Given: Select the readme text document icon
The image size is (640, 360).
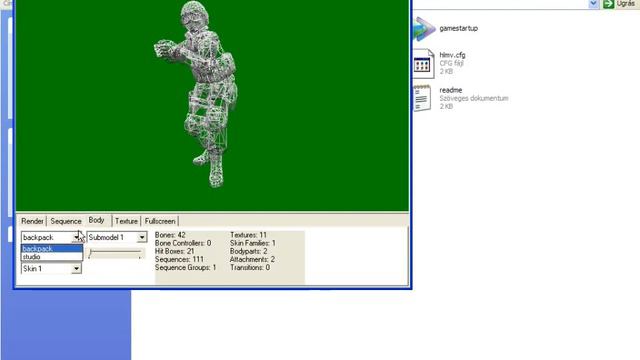Looking at the screenshot, I should 422,98.
